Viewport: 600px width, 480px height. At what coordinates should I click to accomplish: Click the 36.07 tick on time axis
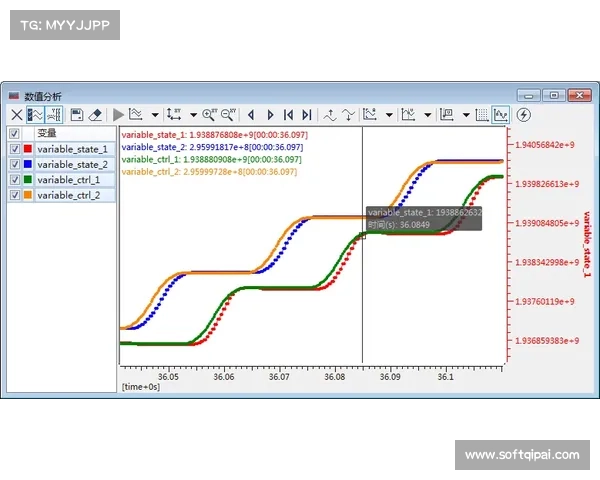[279, 377]
